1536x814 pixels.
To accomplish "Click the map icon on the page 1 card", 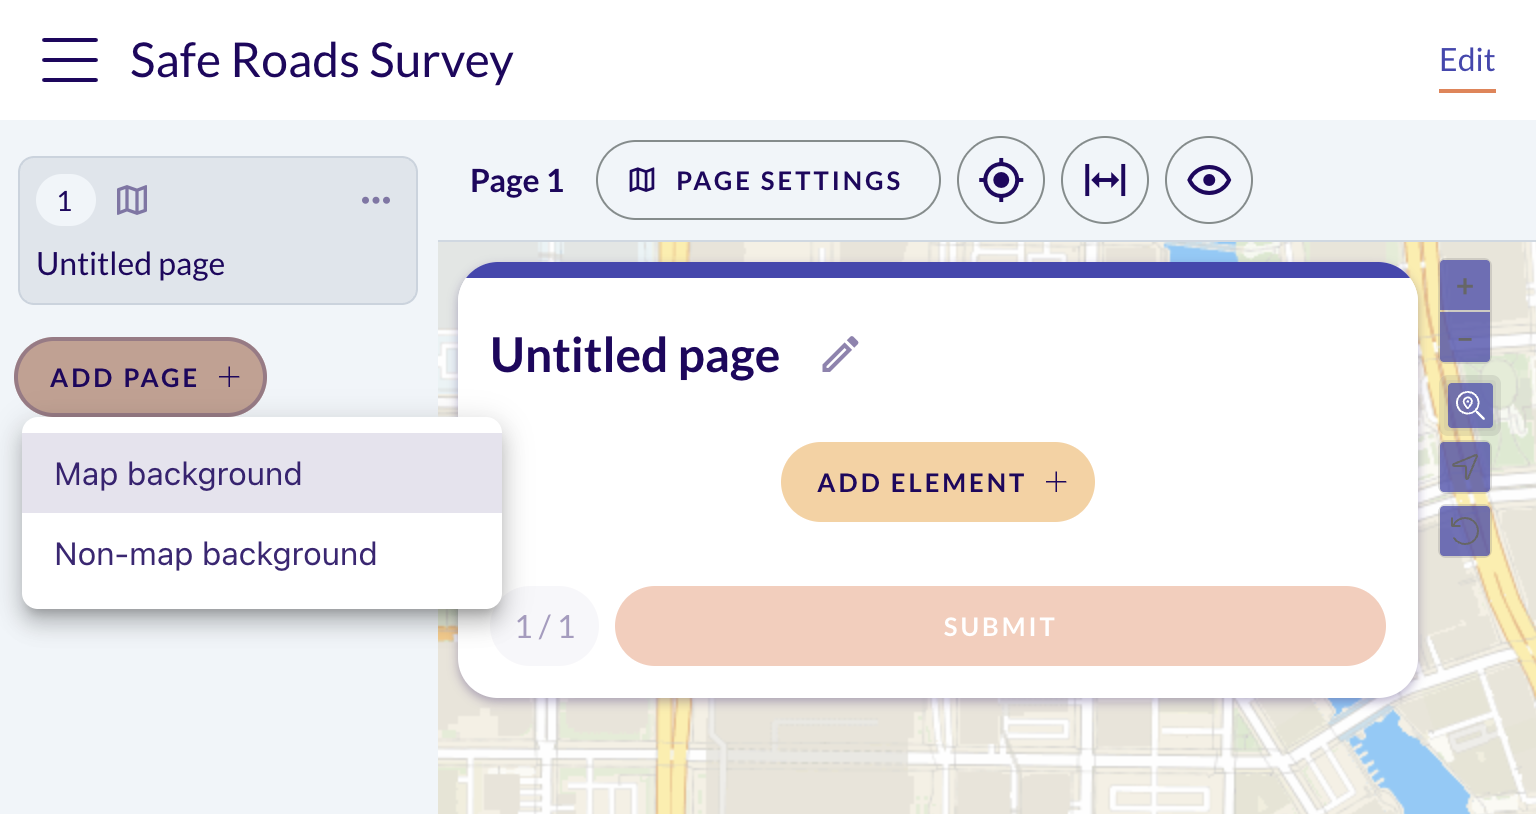I will pos(132,200).
